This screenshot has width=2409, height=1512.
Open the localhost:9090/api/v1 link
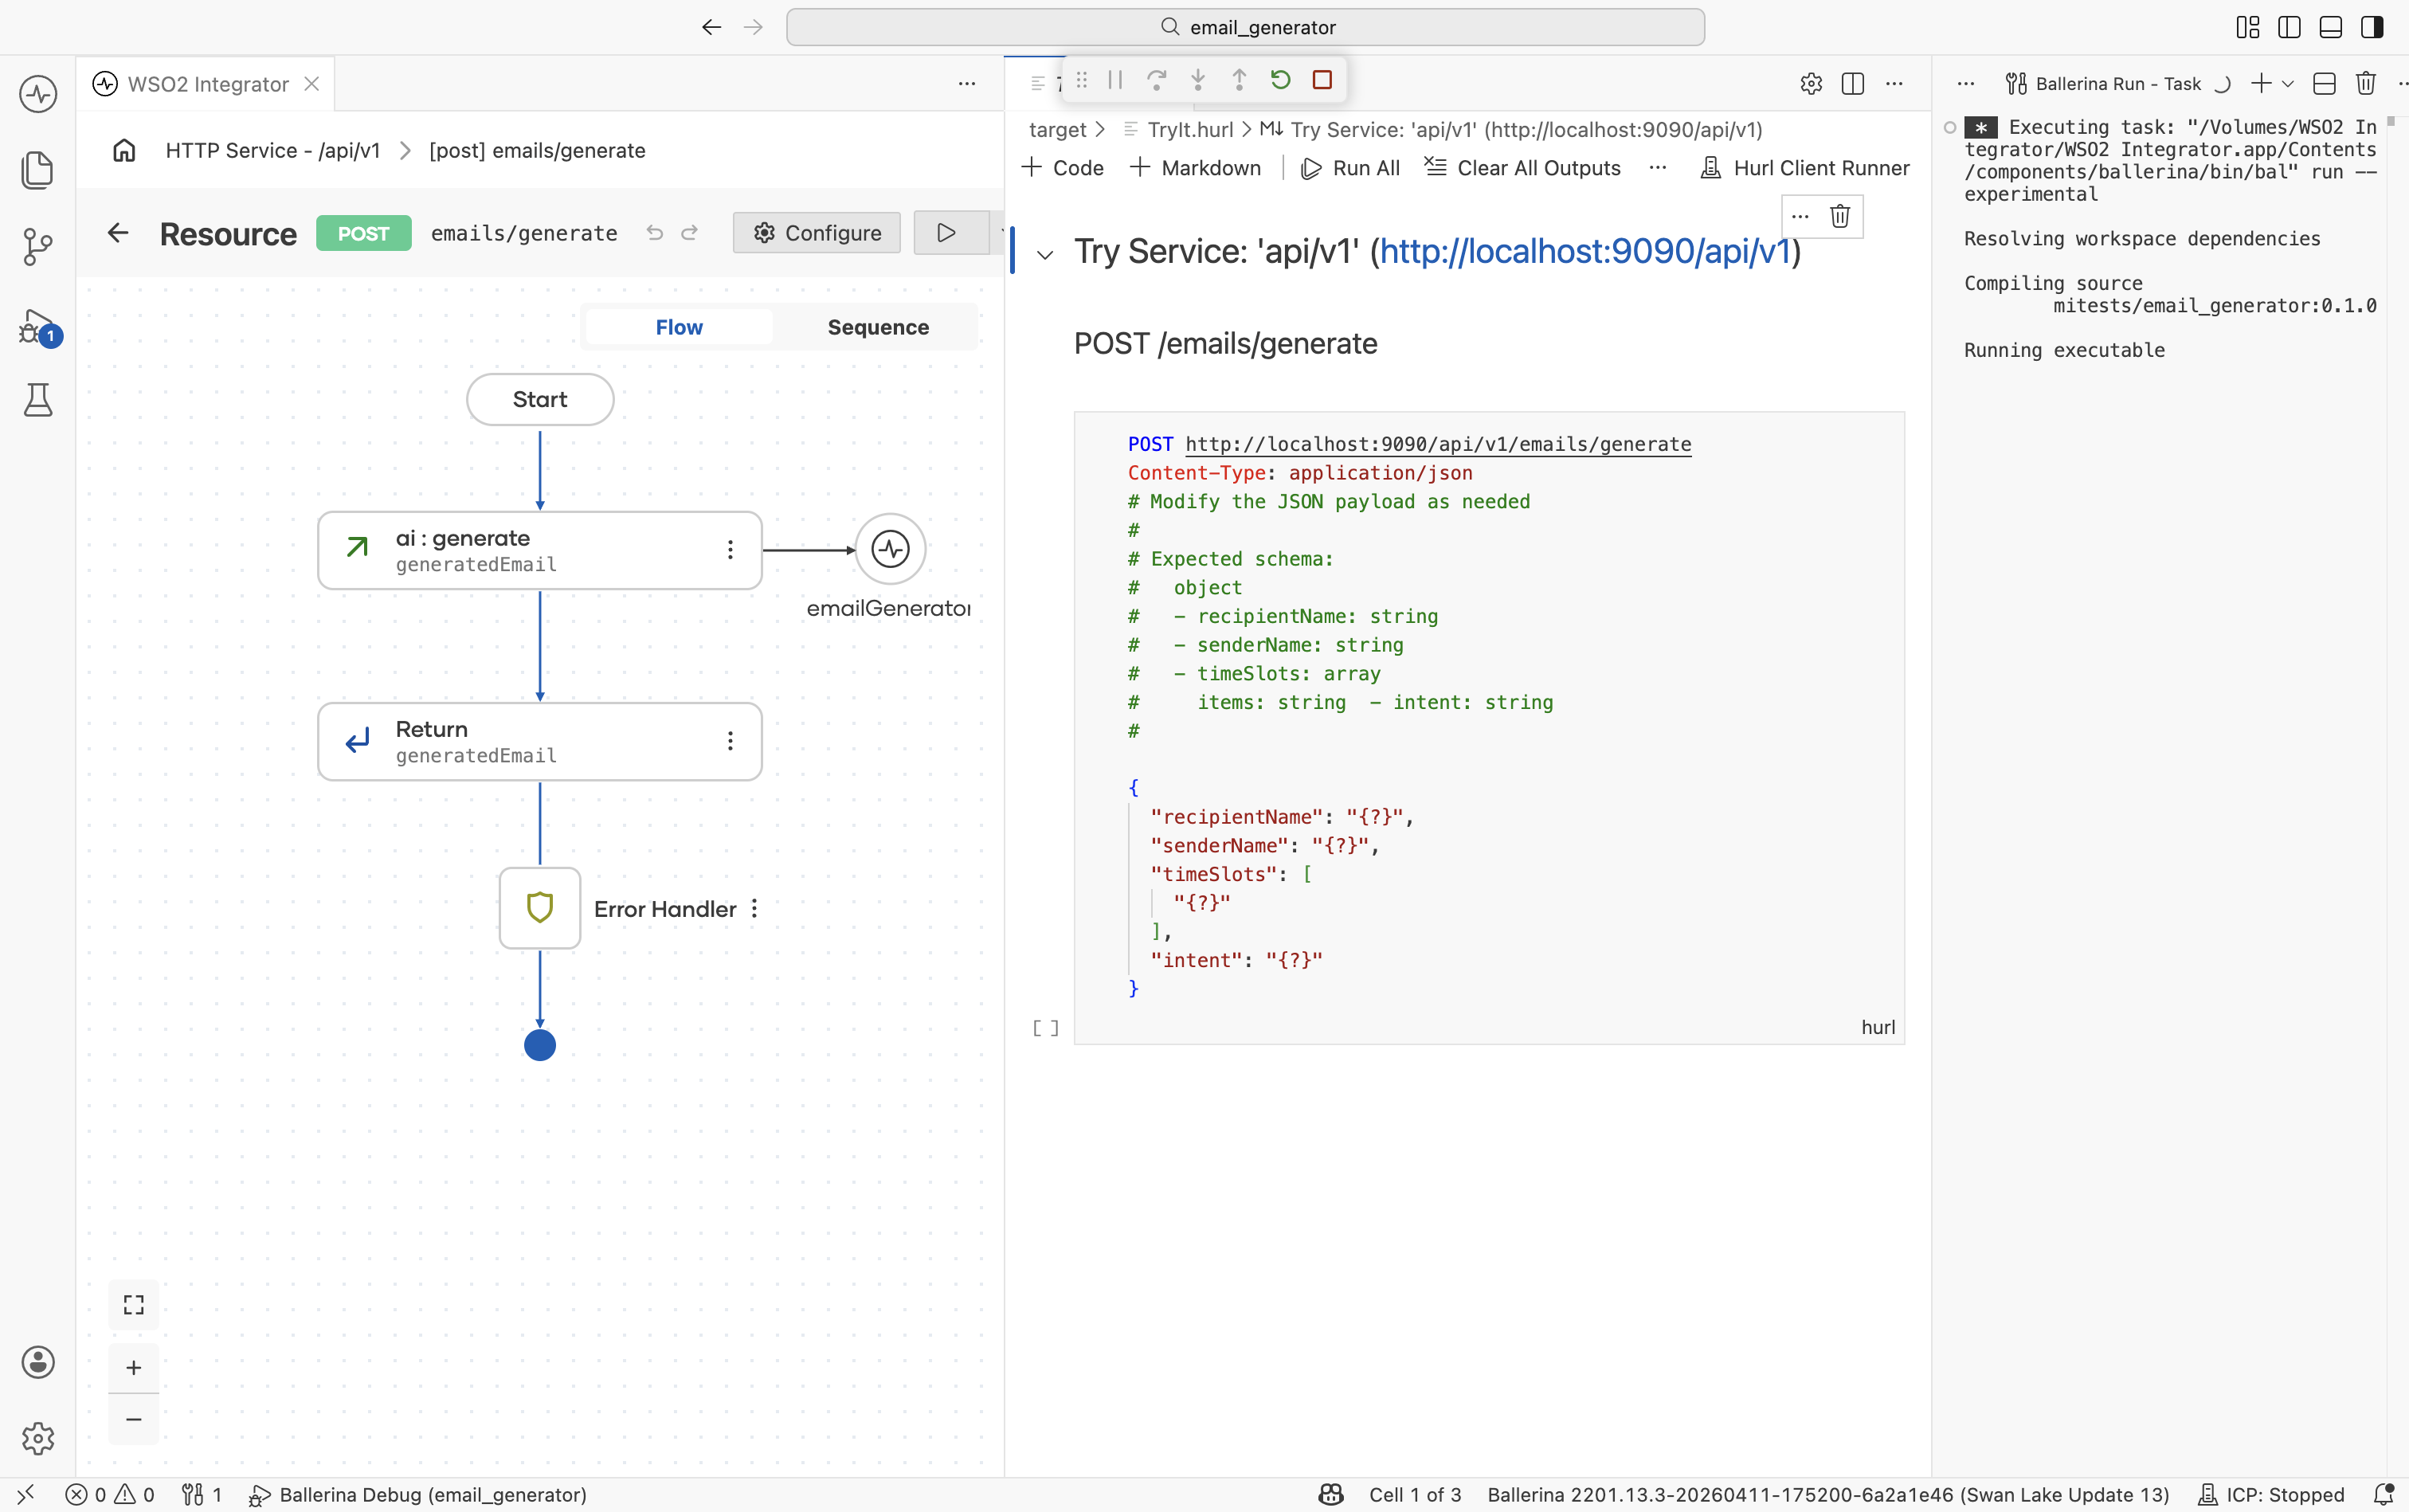click(x=1585, y=252)
